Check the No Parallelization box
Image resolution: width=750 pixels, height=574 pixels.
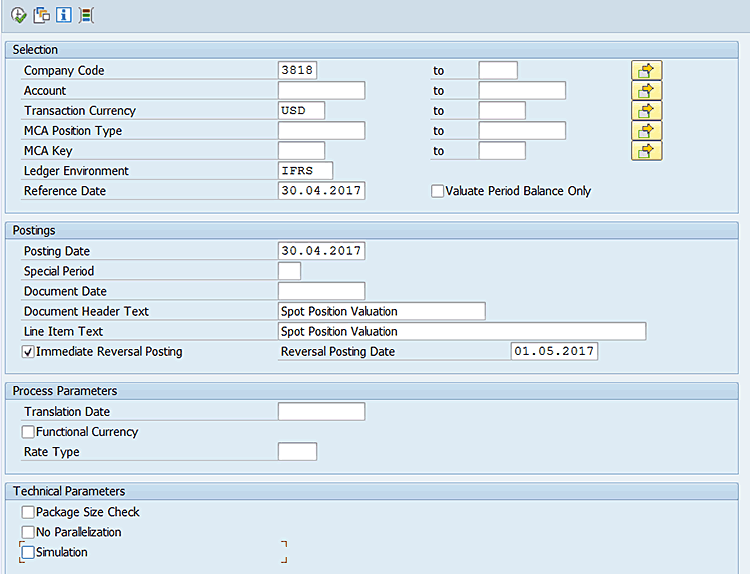point(28,532)
